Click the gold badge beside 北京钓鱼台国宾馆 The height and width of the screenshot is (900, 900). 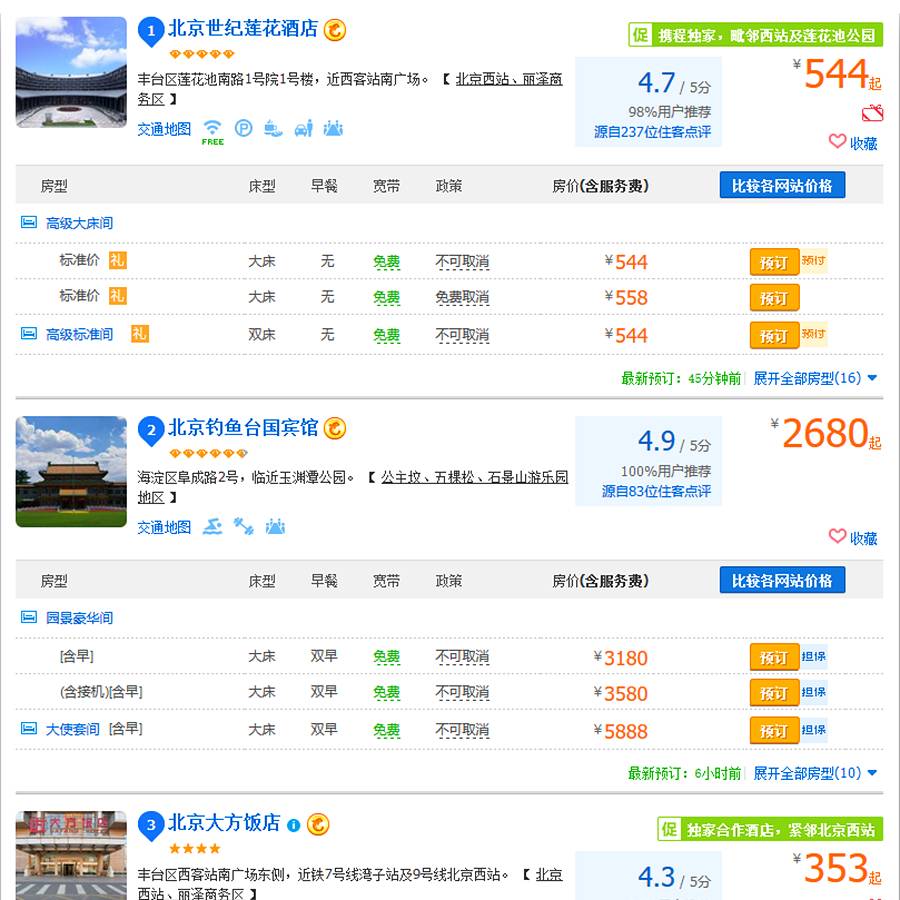[x=335, y=428]
